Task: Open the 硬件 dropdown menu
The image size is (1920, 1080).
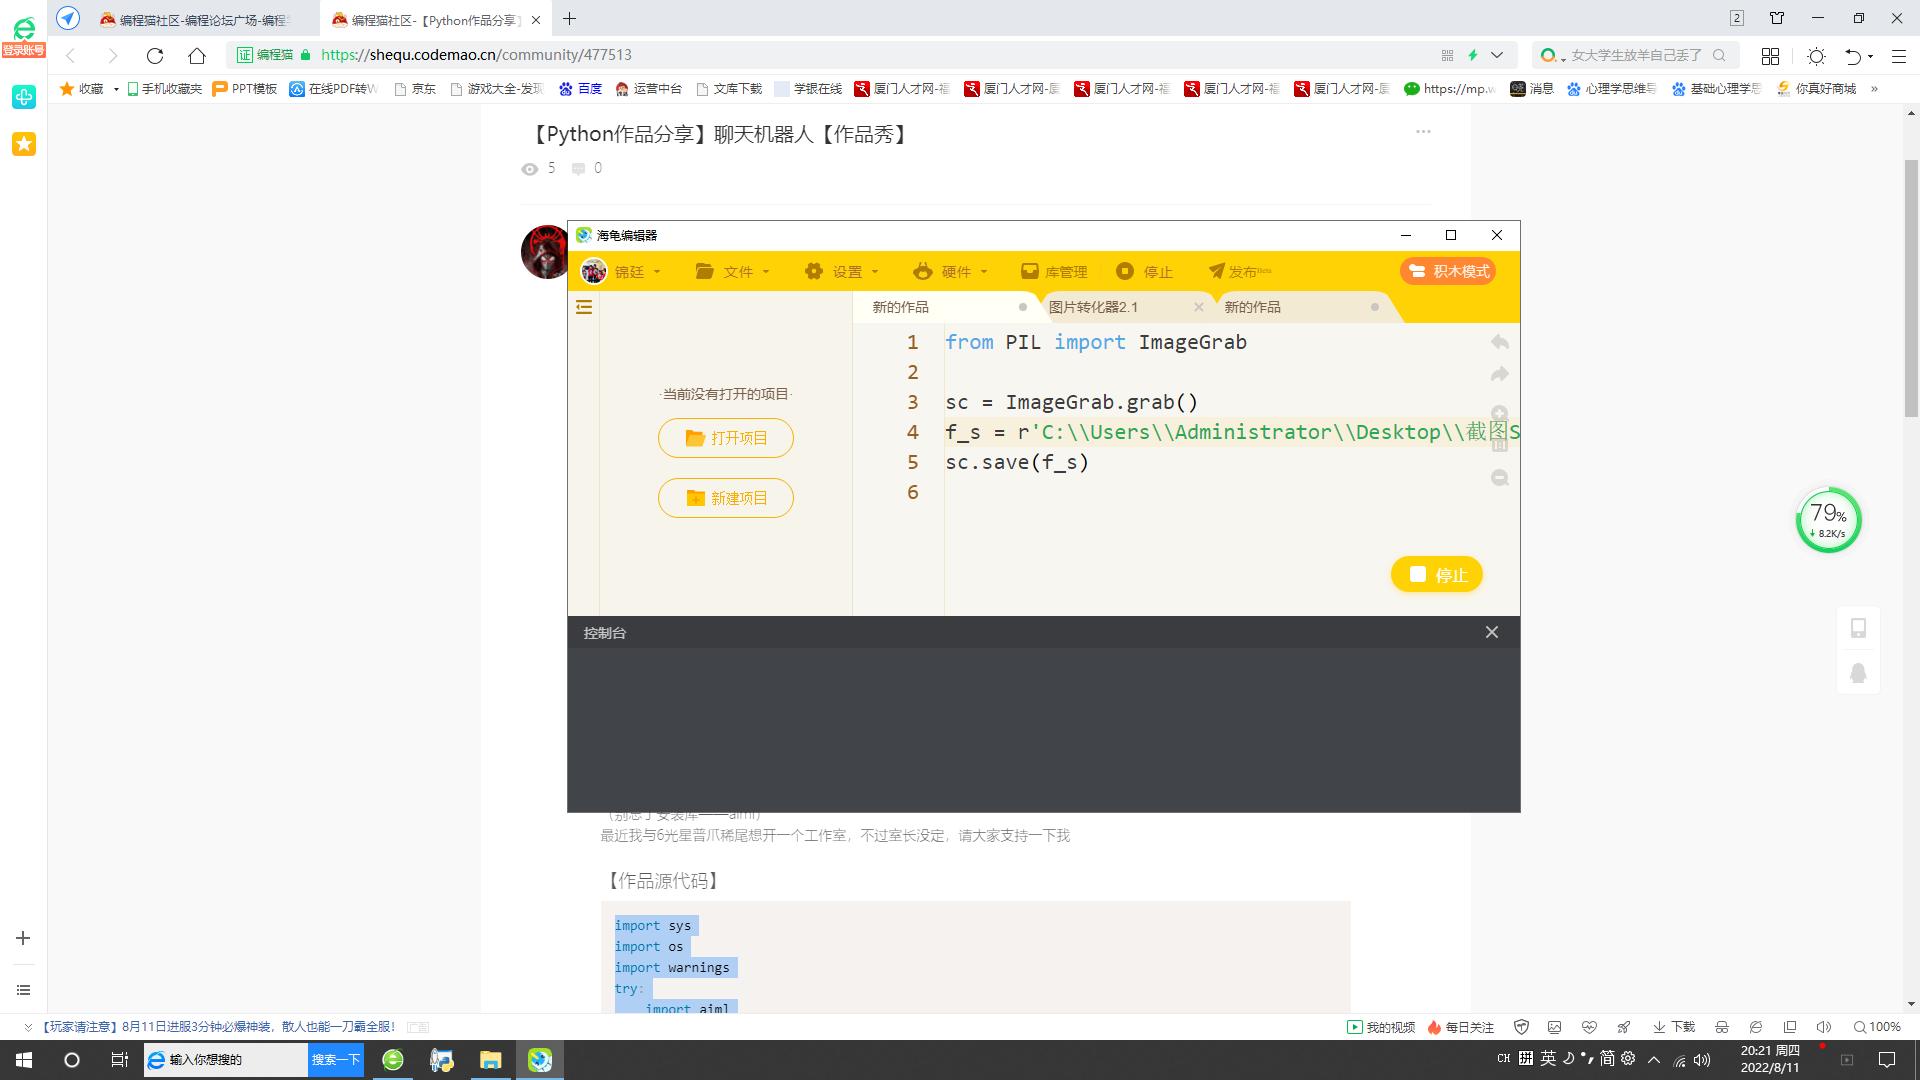Action: [950, 271]
